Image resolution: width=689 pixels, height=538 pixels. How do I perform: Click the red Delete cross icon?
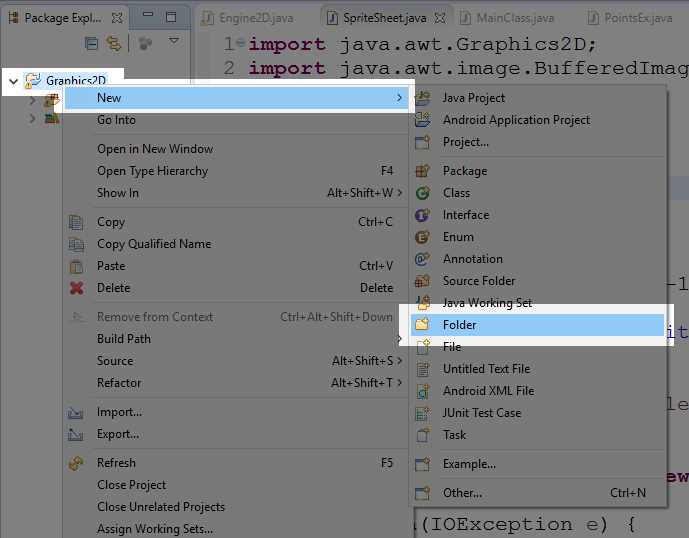click(x=76, y=288)
